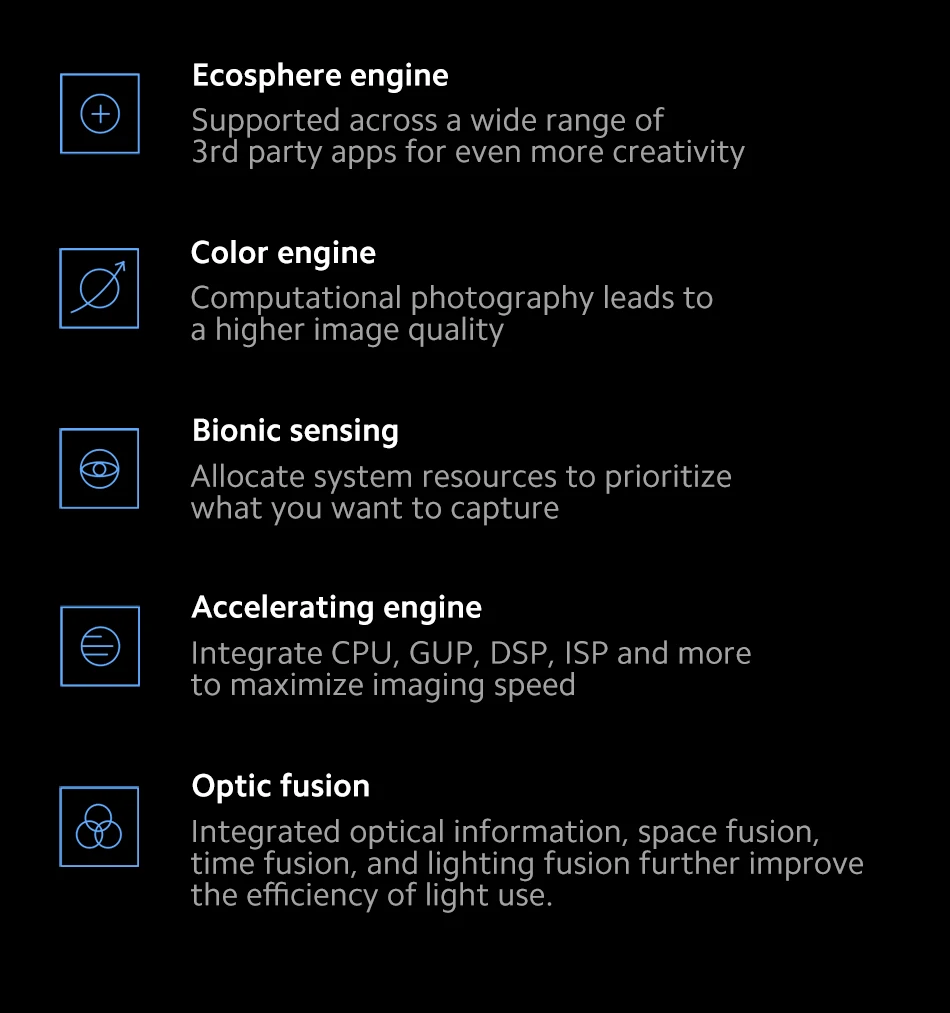Click "3rd party apps for even more creativity"
Viewport: 950px width, 1013px height.
[468, 153]
